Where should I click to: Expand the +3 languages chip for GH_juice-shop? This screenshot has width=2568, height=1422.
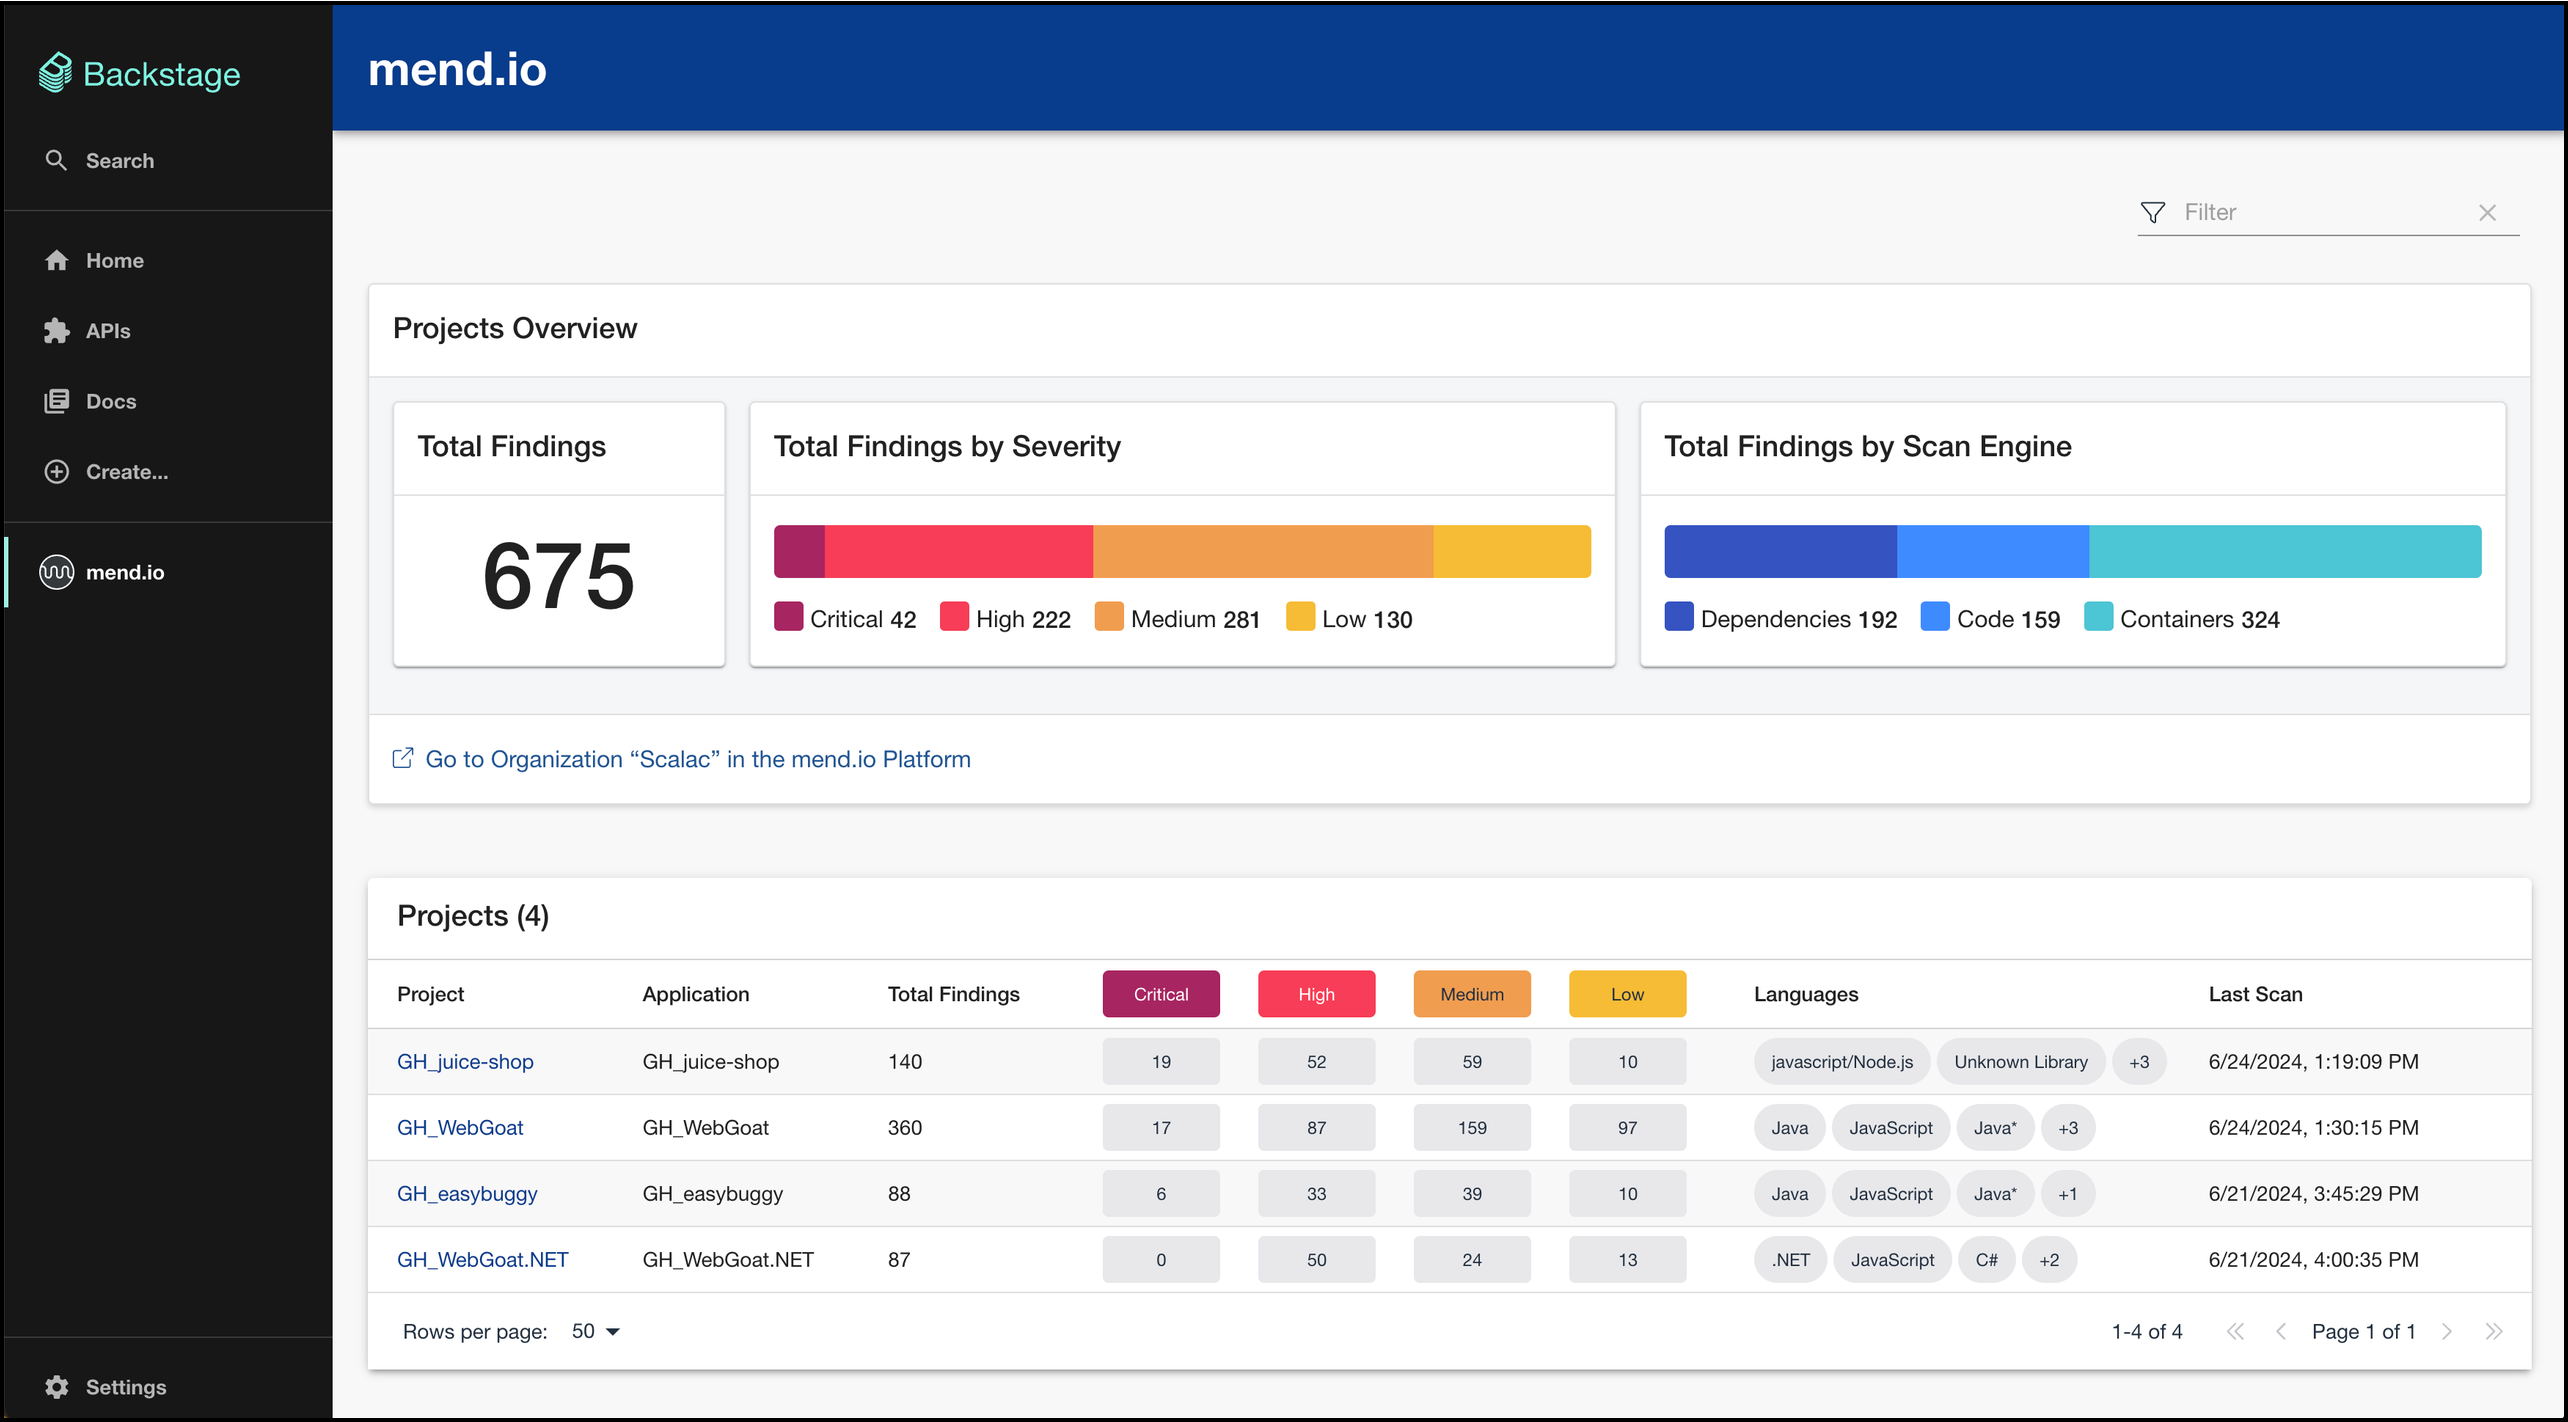pos(2138,1062)
